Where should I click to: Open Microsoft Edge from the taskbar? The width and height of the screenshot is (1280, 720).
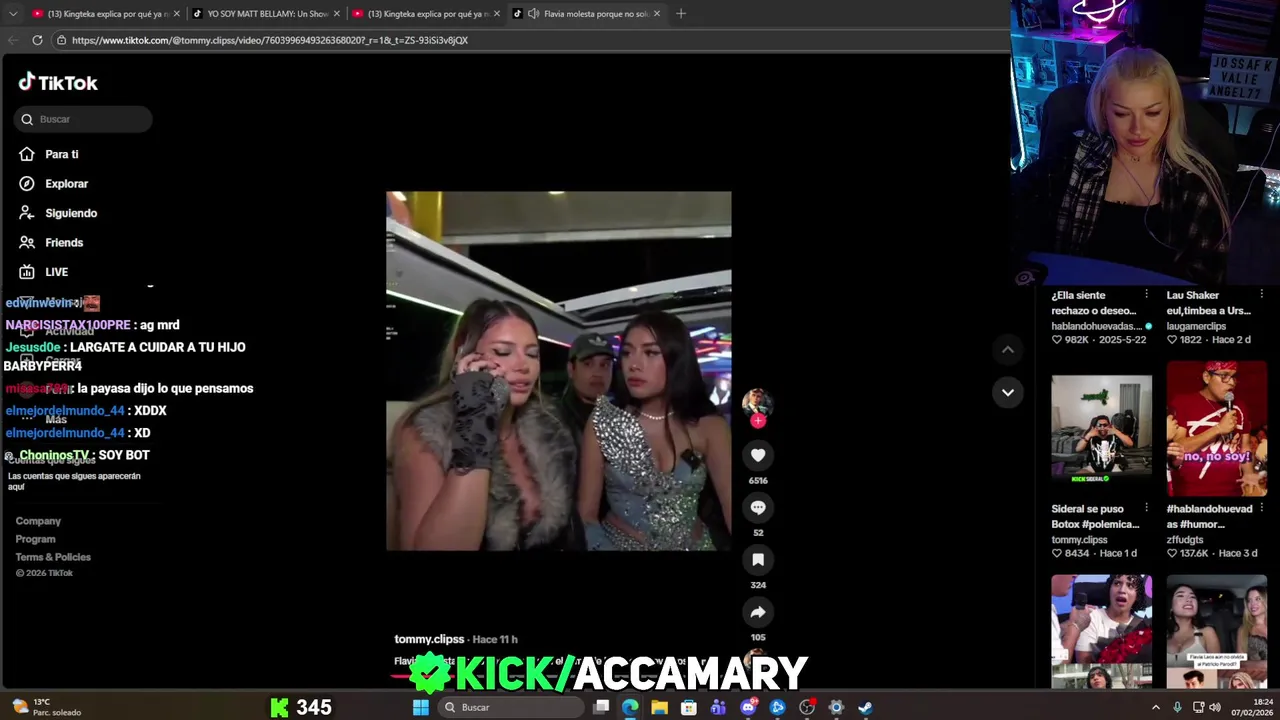click(x=630, y=707)
